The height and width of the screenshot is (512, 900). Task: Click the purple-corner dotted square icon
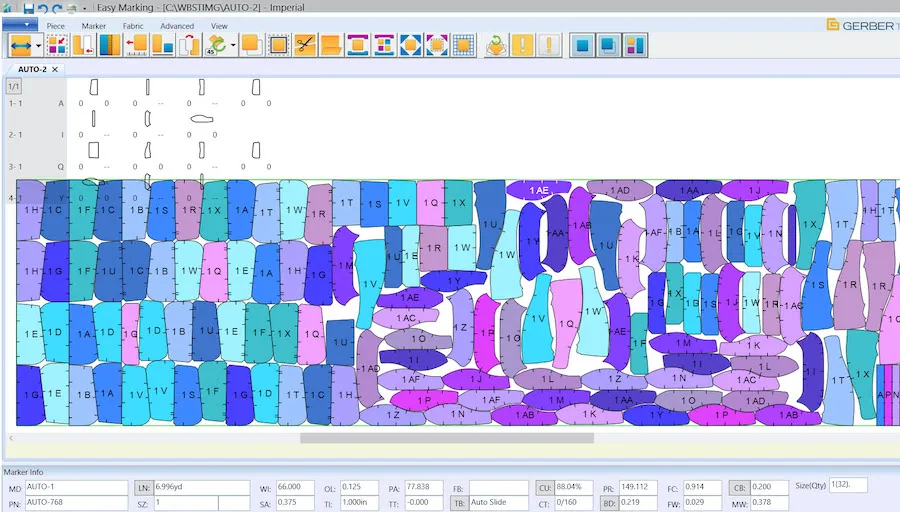[x=437, y=45]
